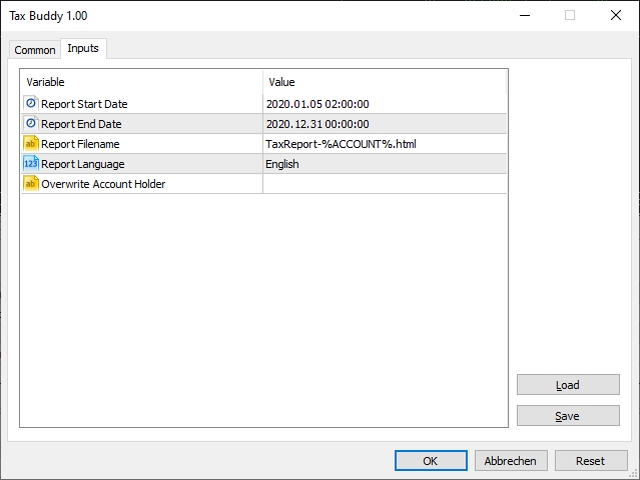
Task: Switch to the Common tab
Action: [x=35, y=50]
